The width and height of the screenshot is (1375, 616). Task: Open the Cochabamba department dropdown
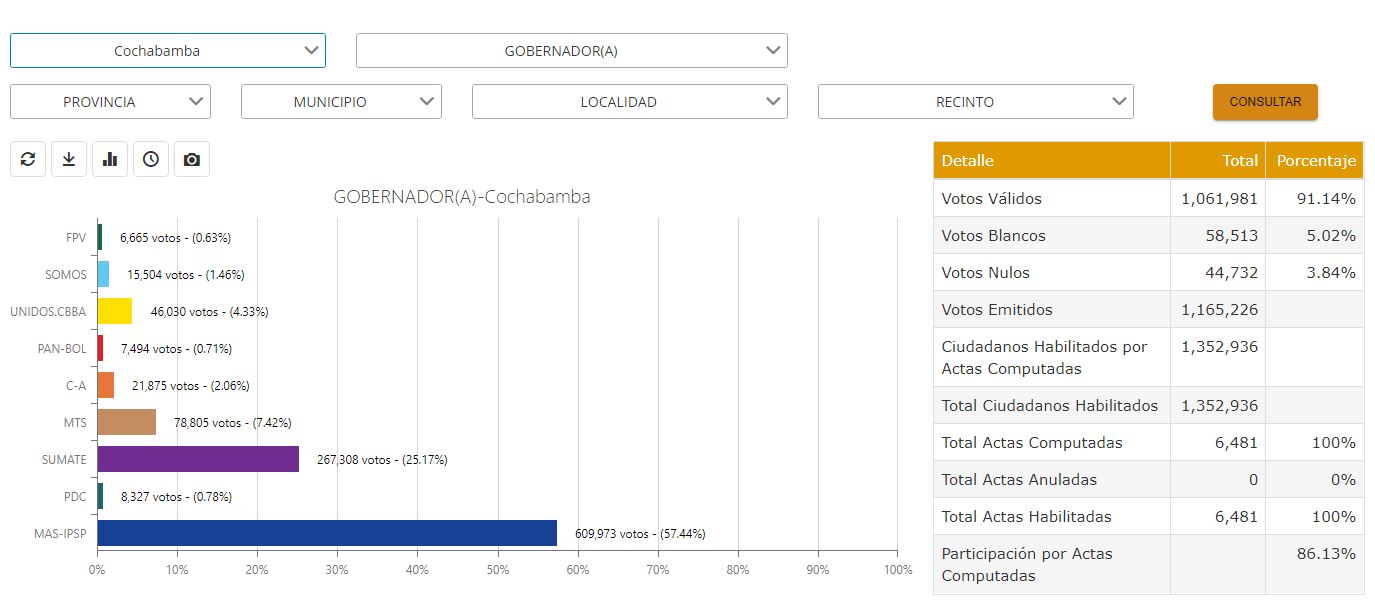click(167, 50)
